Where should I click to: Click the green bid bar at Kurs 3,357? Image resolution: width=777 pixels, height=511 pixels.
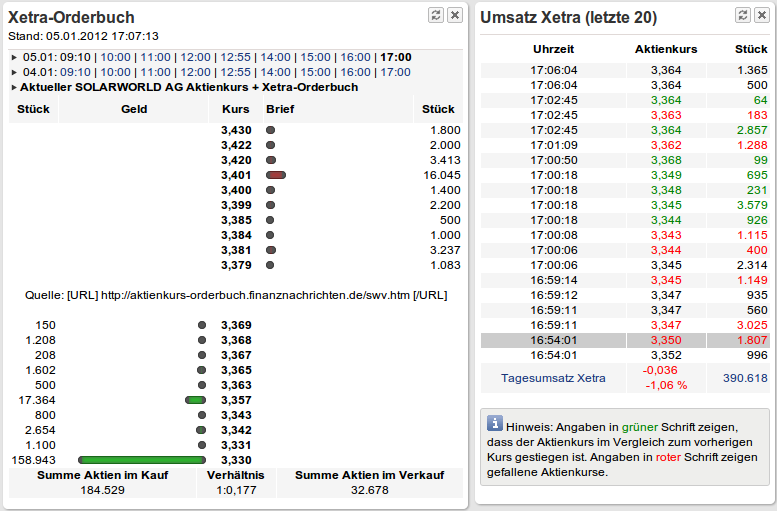tap(196, 400)
